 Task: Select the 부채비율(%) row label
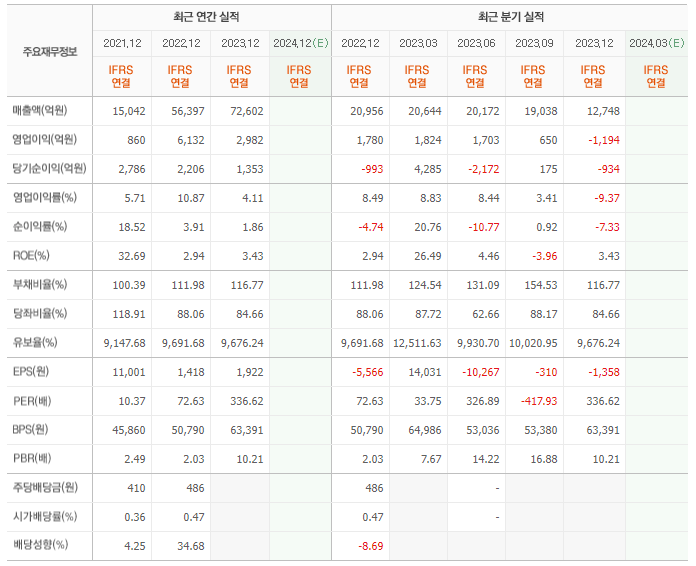pyautogui.click(x=40, y=284)
